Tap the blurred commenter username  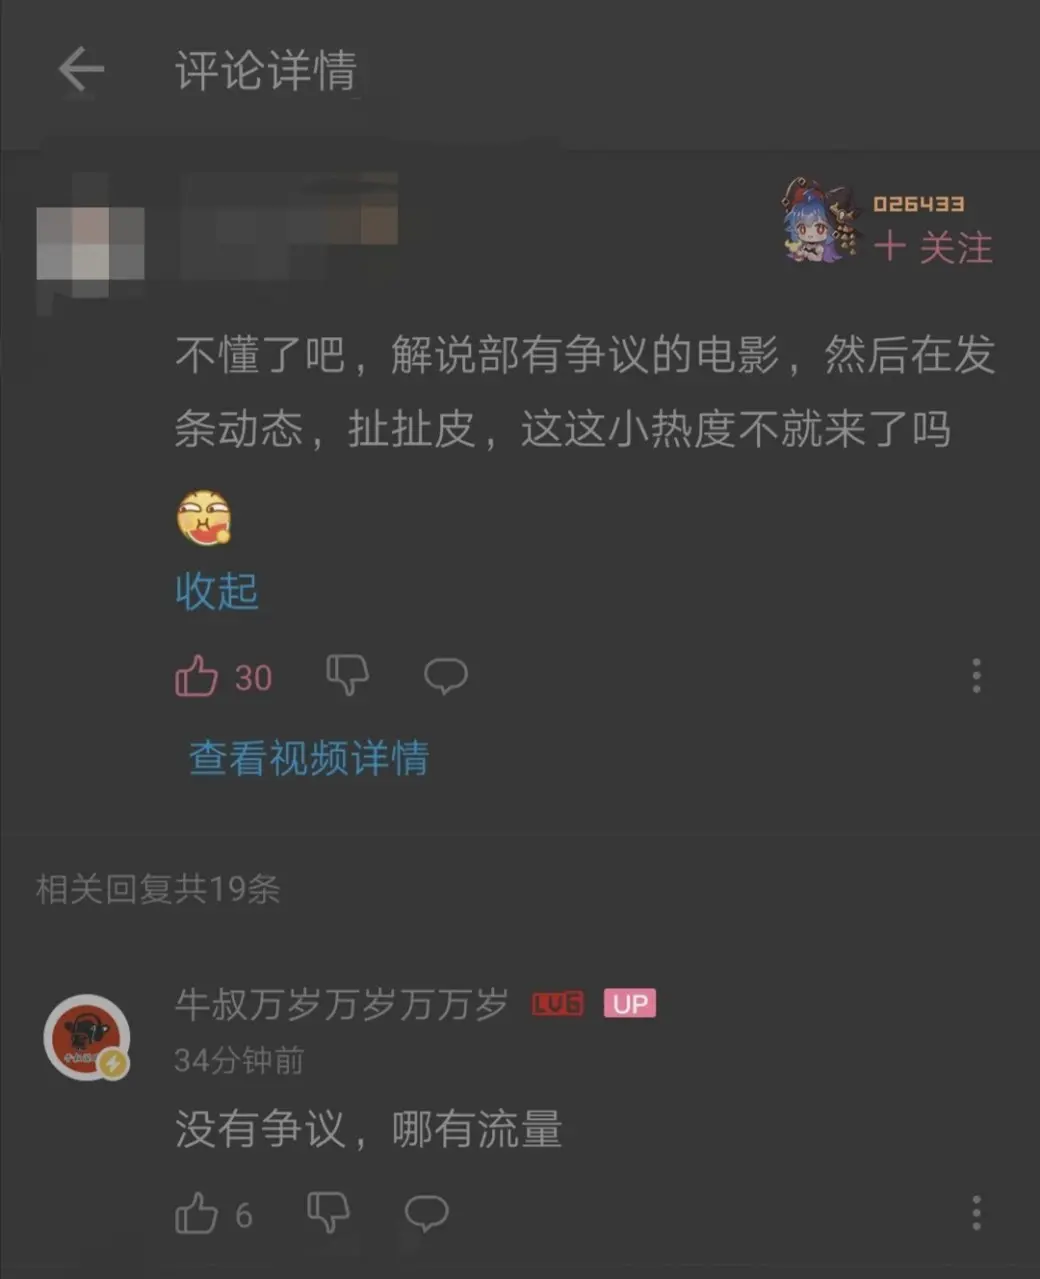(x=290, y=225)
